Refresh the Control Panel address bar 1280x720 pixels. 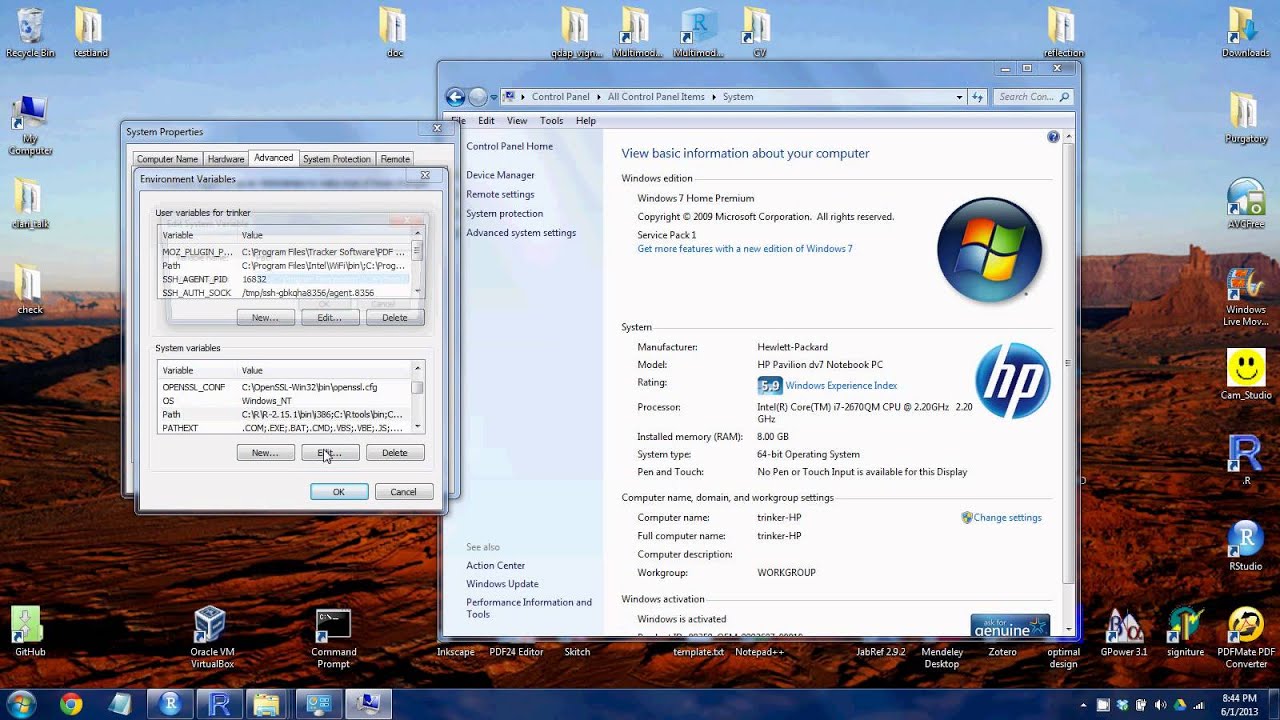[978, 97]
